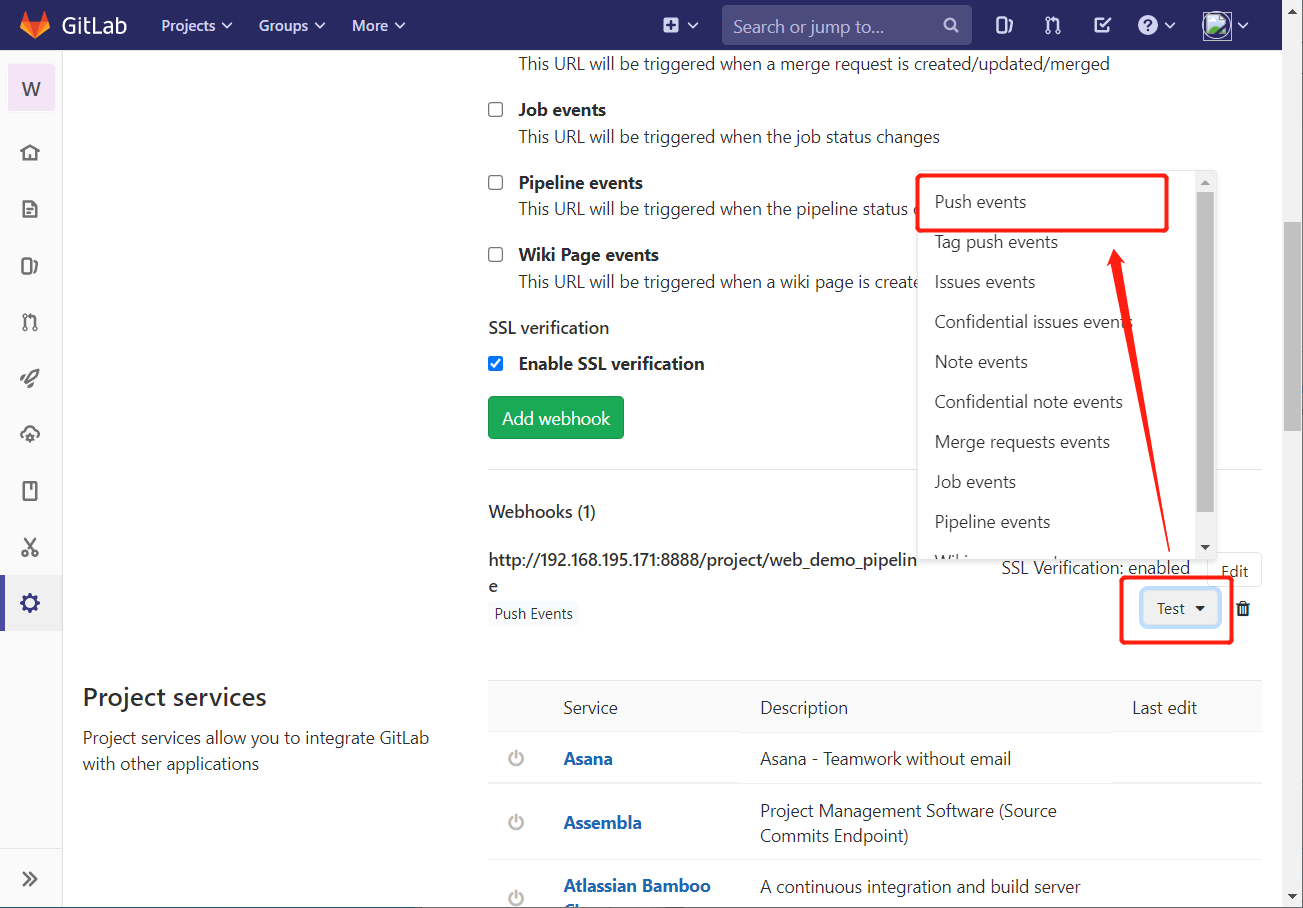
Task: Click the dropdown scrollbar down arrow
Action: [1205, 547]
